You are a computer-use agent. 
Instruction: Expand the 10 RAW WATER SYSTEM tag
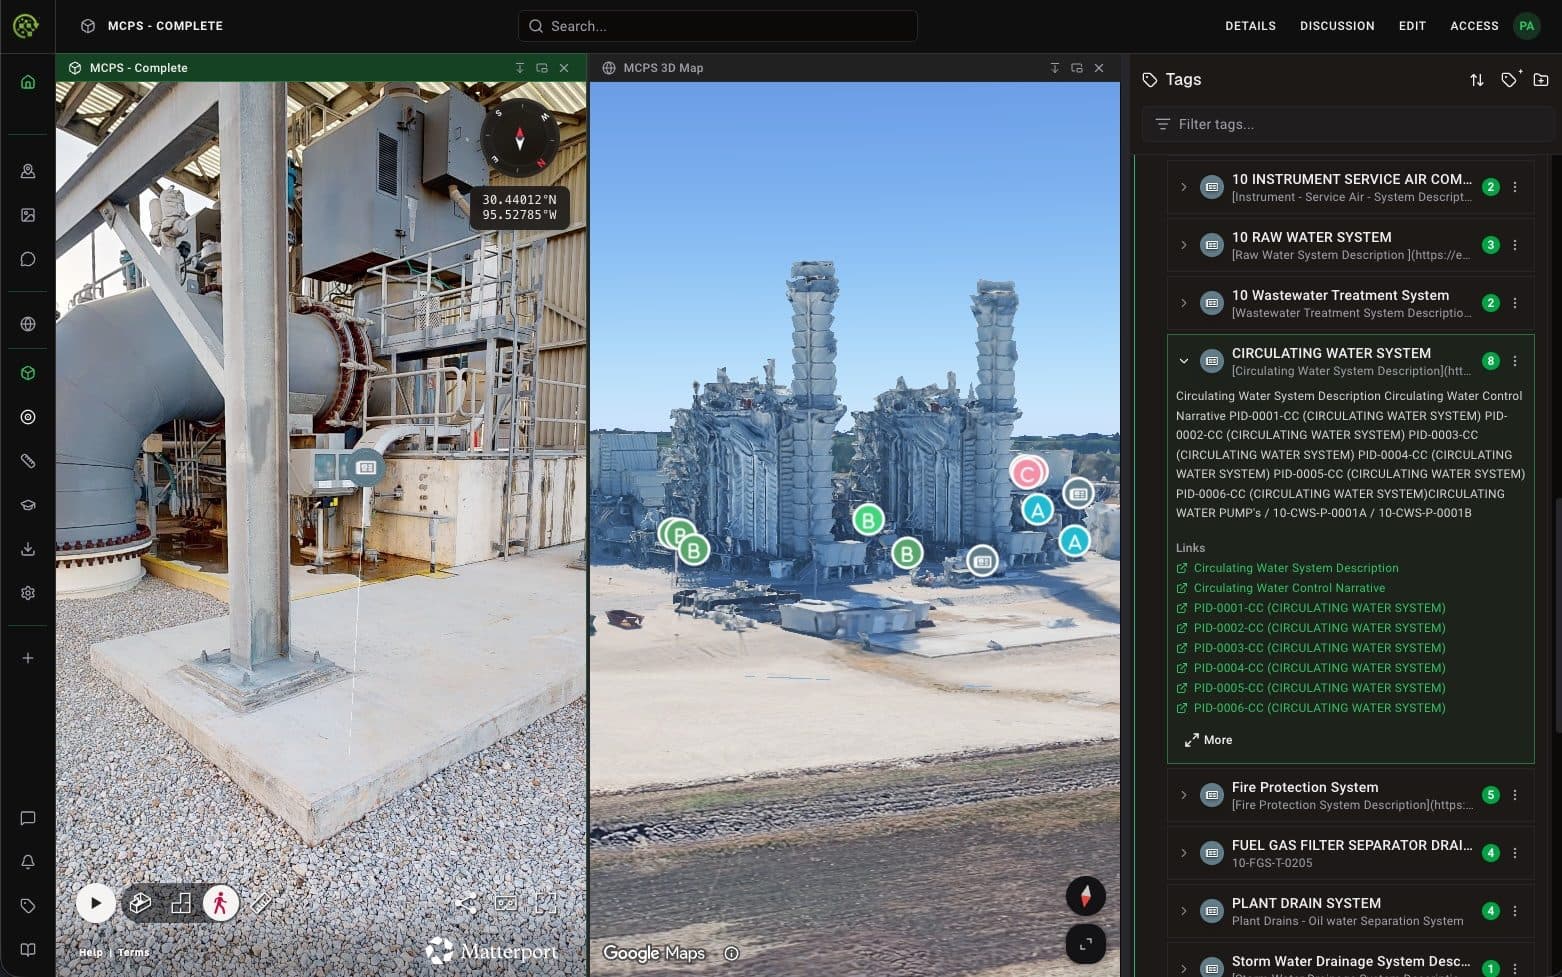[1184, 245]
